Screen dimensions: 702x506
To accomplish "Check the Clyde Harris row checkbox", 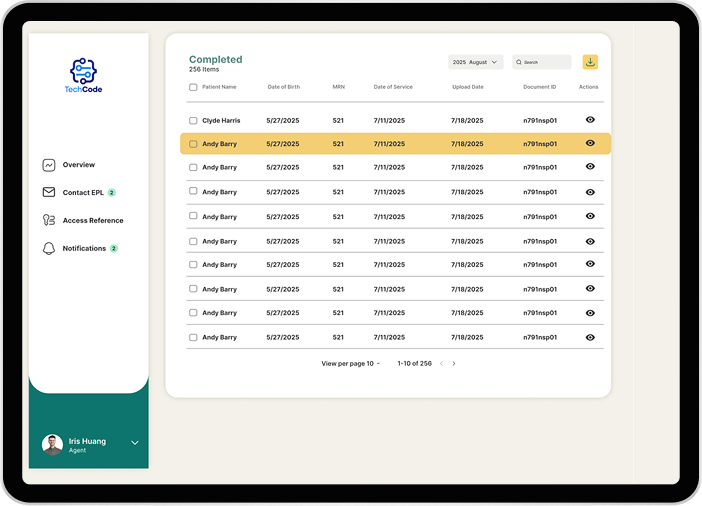I will pos(193,120).
